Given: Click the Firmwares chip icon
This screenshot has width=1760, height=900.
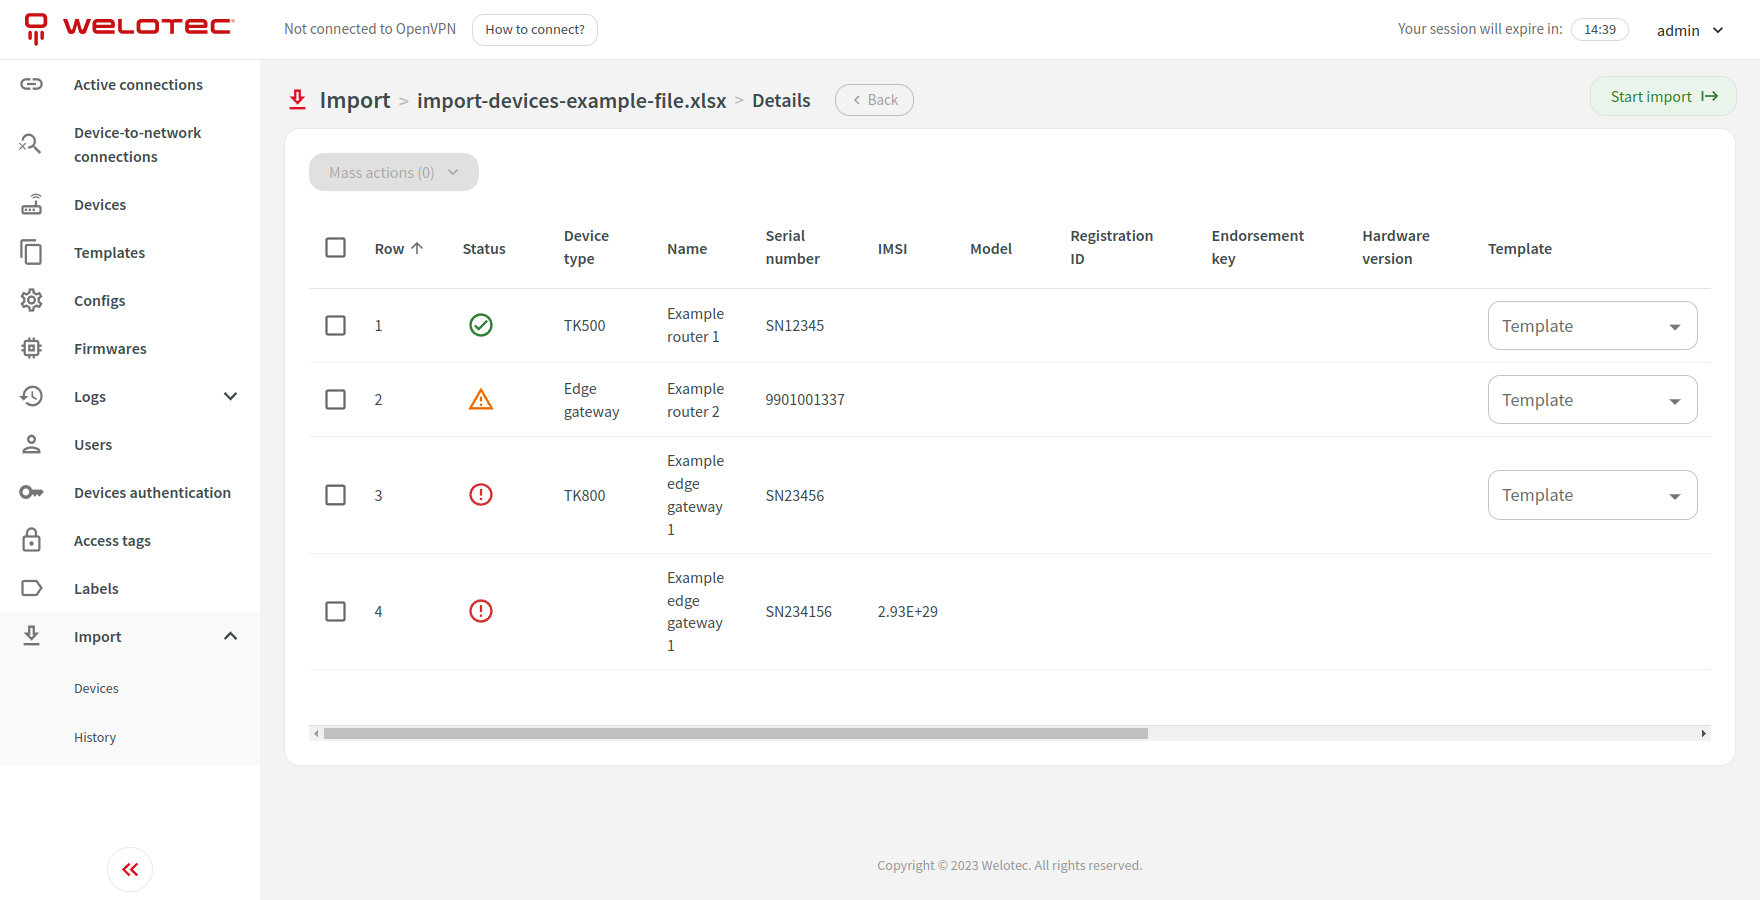Looking at the screenshot, I should 32,348.
